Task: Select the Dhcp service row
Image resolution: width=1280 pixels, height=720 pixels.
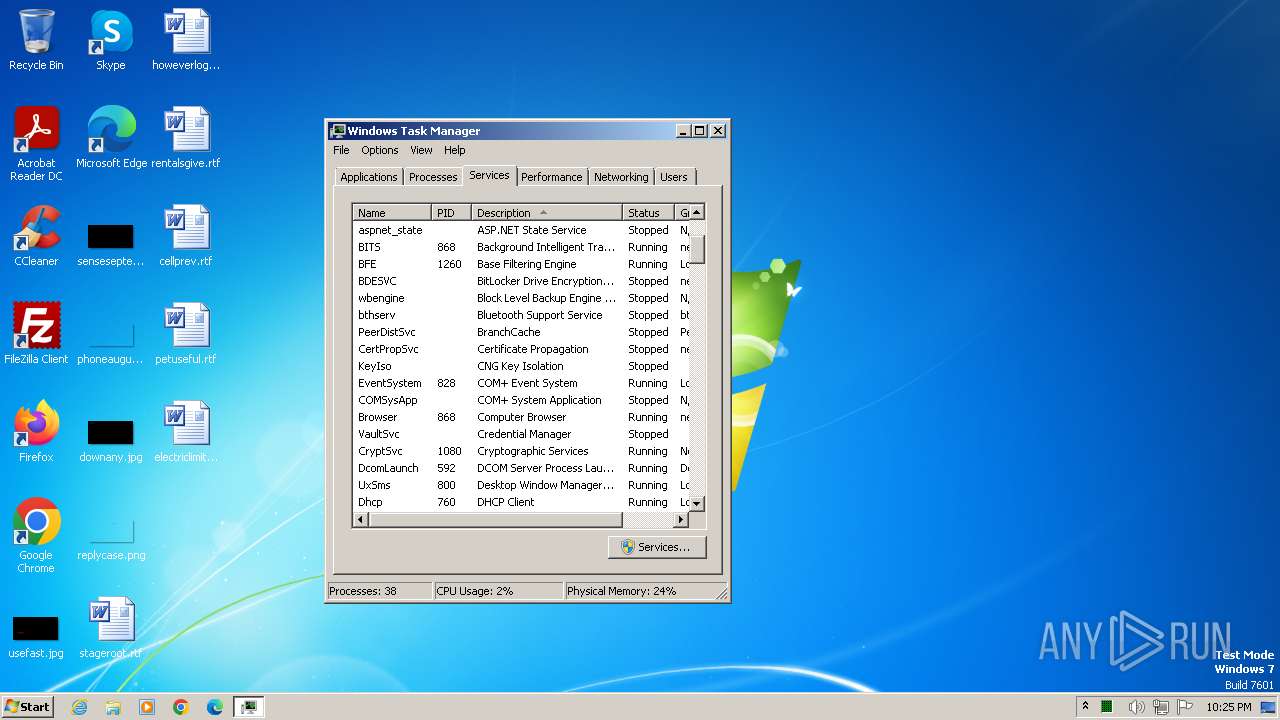Action: tap(521, 502)
